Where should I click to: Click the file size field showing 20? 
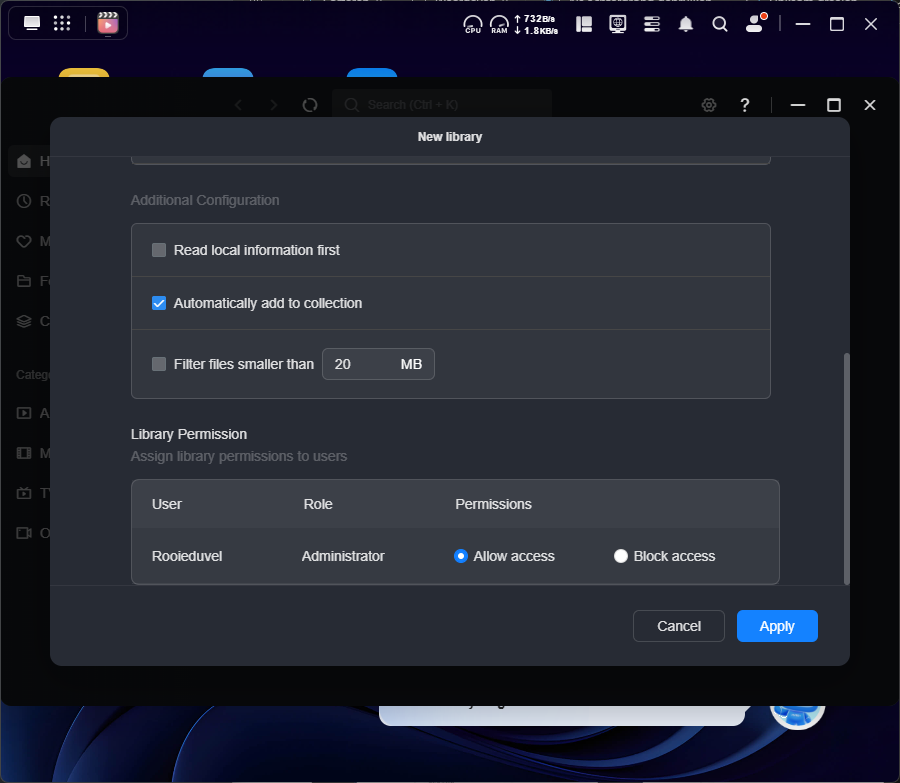pos(358,364)
